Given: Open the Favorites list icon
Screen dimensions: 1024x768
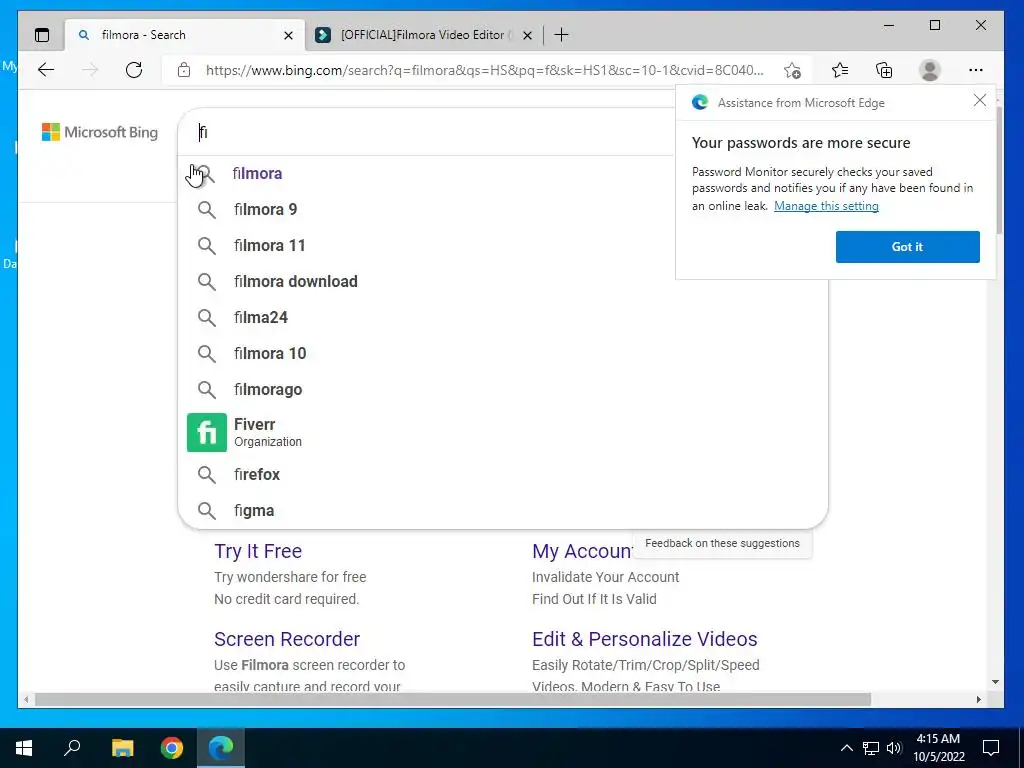Looking at the screenshot, I should (x=840, y=70).
